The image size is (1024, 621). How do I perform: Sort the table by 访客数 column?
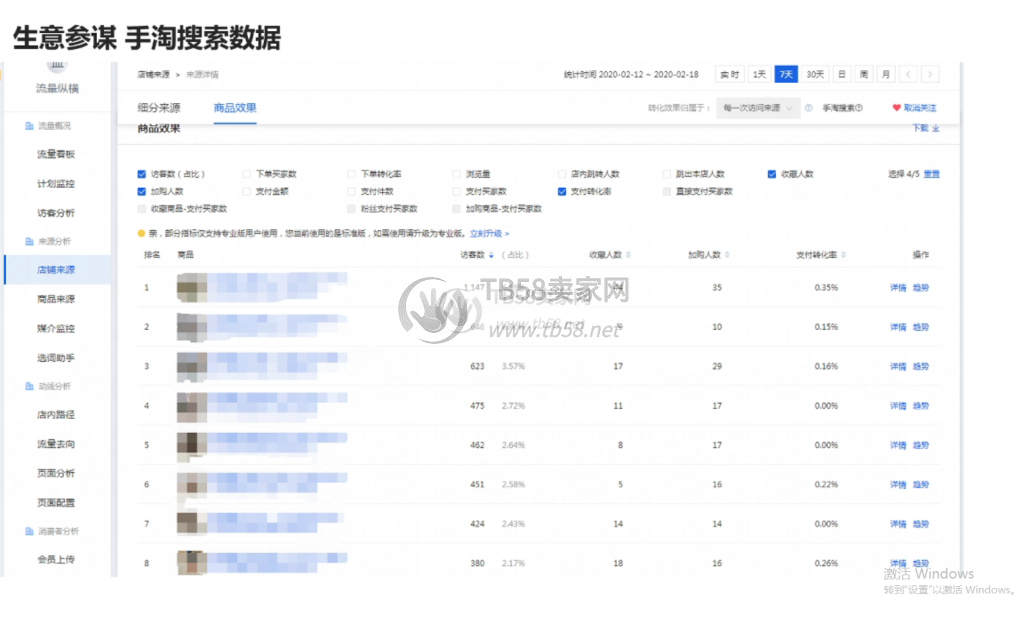(491, 255)
